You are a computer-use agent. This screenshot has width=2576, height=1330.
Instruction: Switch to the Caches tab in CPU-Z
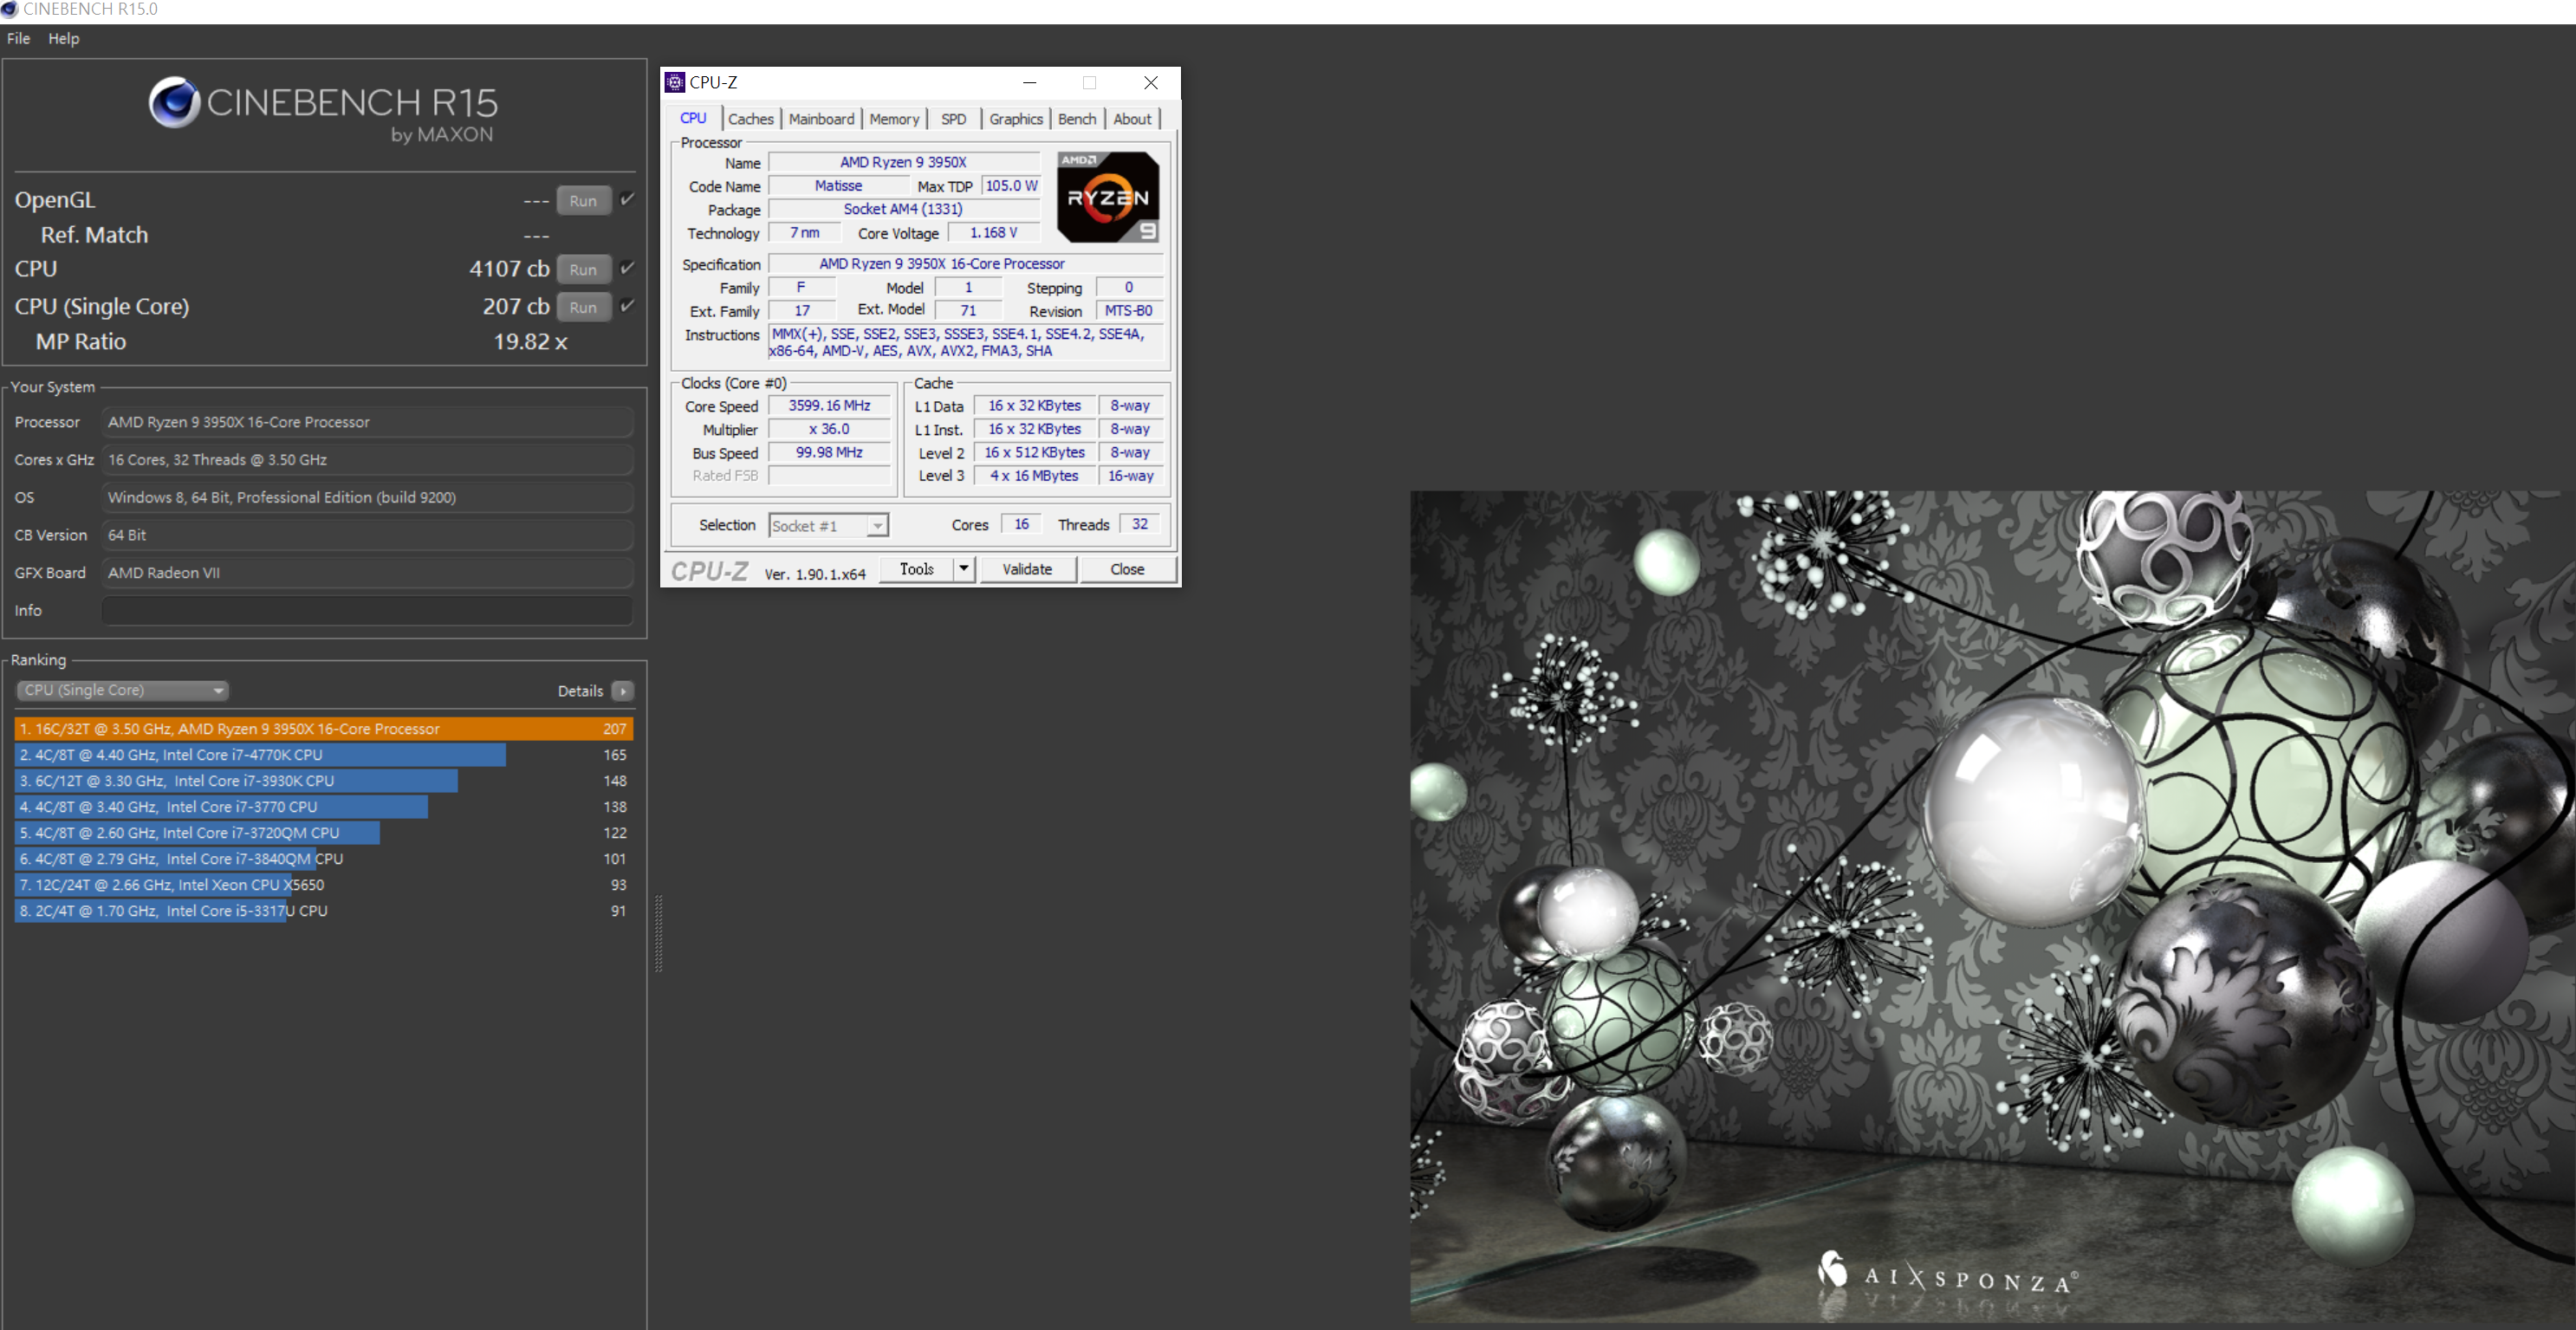pos(751,119)
